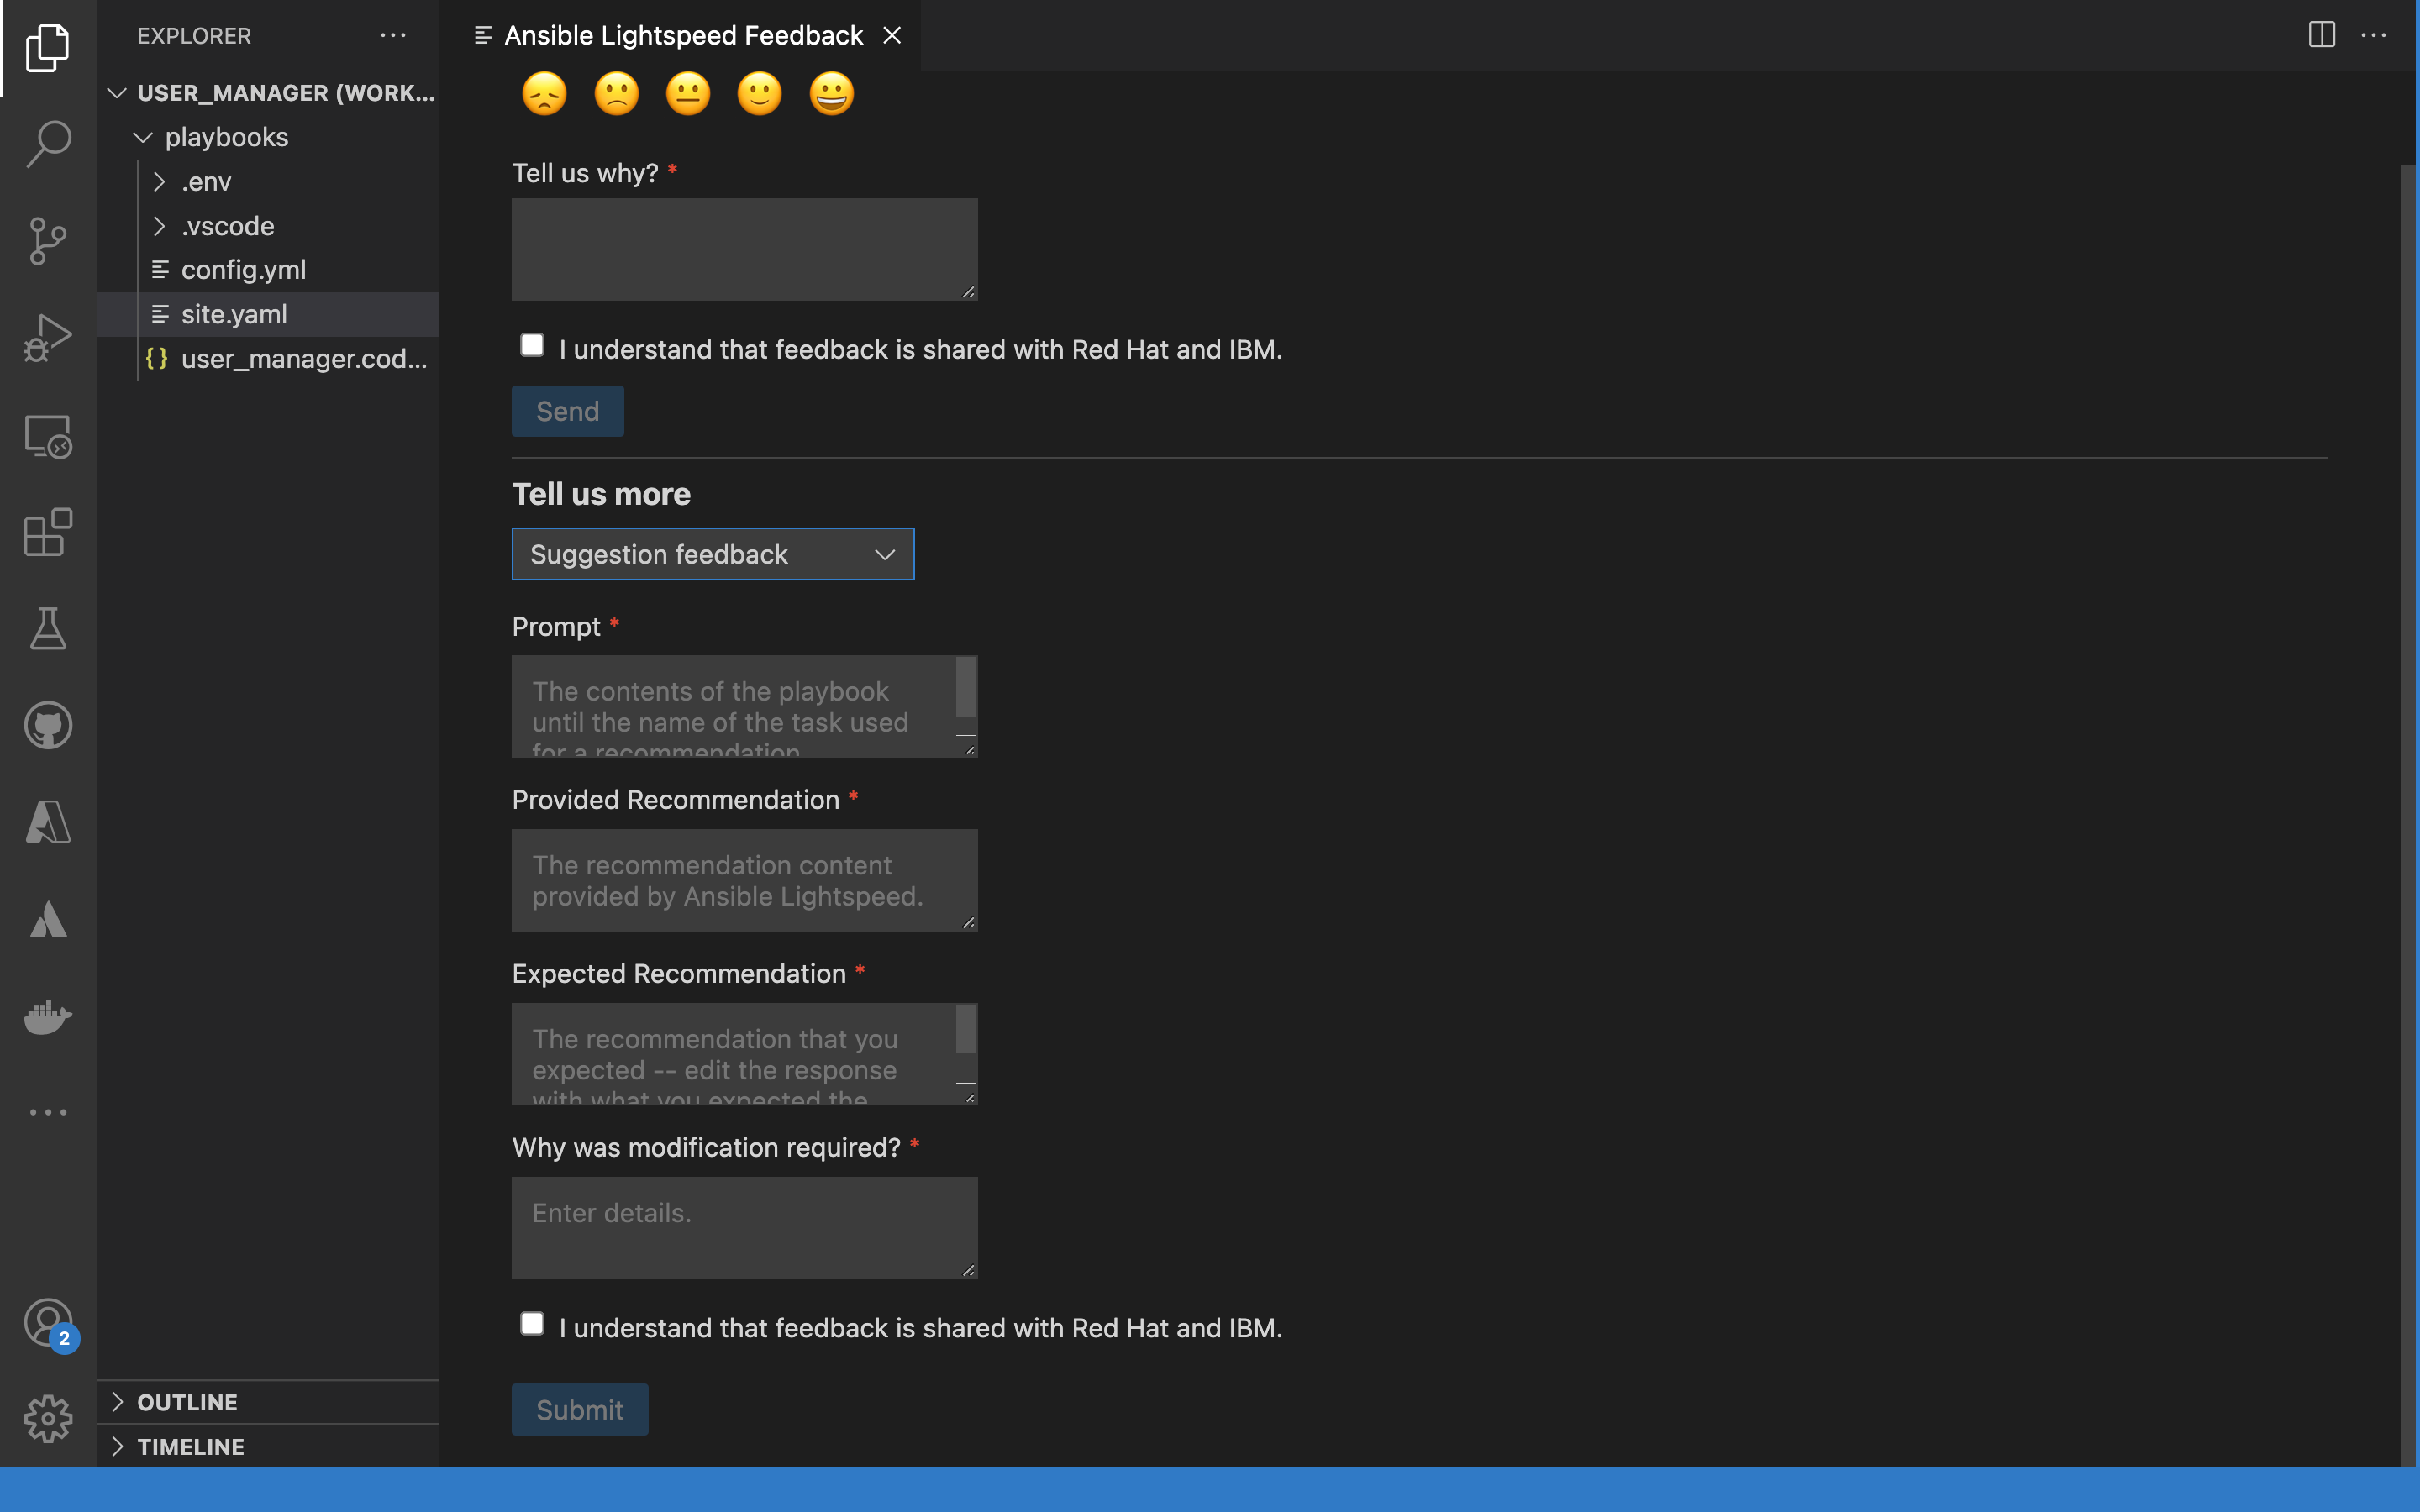Click the Send button for sentiment feedback

pyautogui.click(x=566, y=409)
